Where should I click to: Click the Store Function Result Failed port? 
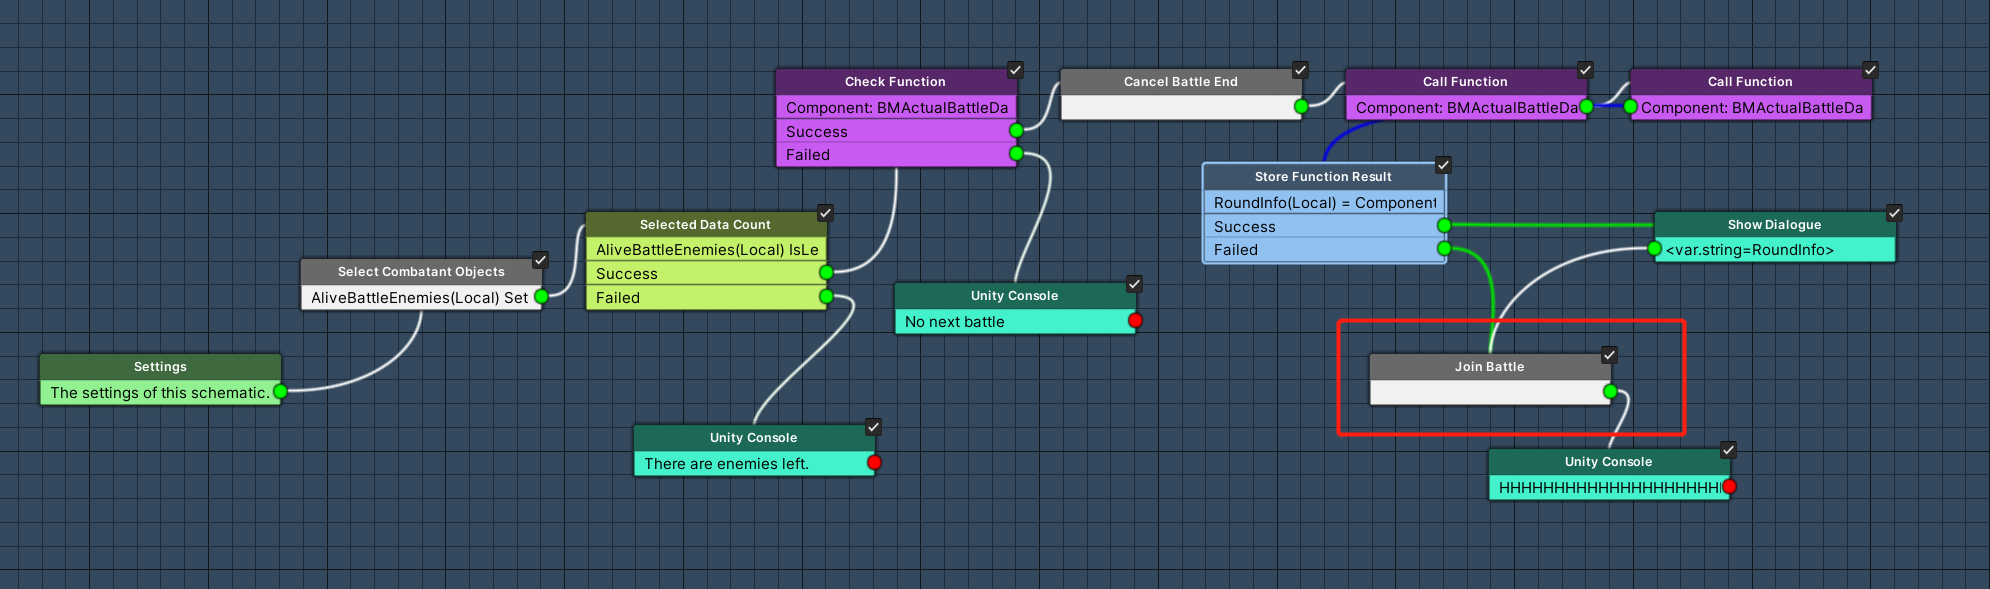[x=1444, y=249]
